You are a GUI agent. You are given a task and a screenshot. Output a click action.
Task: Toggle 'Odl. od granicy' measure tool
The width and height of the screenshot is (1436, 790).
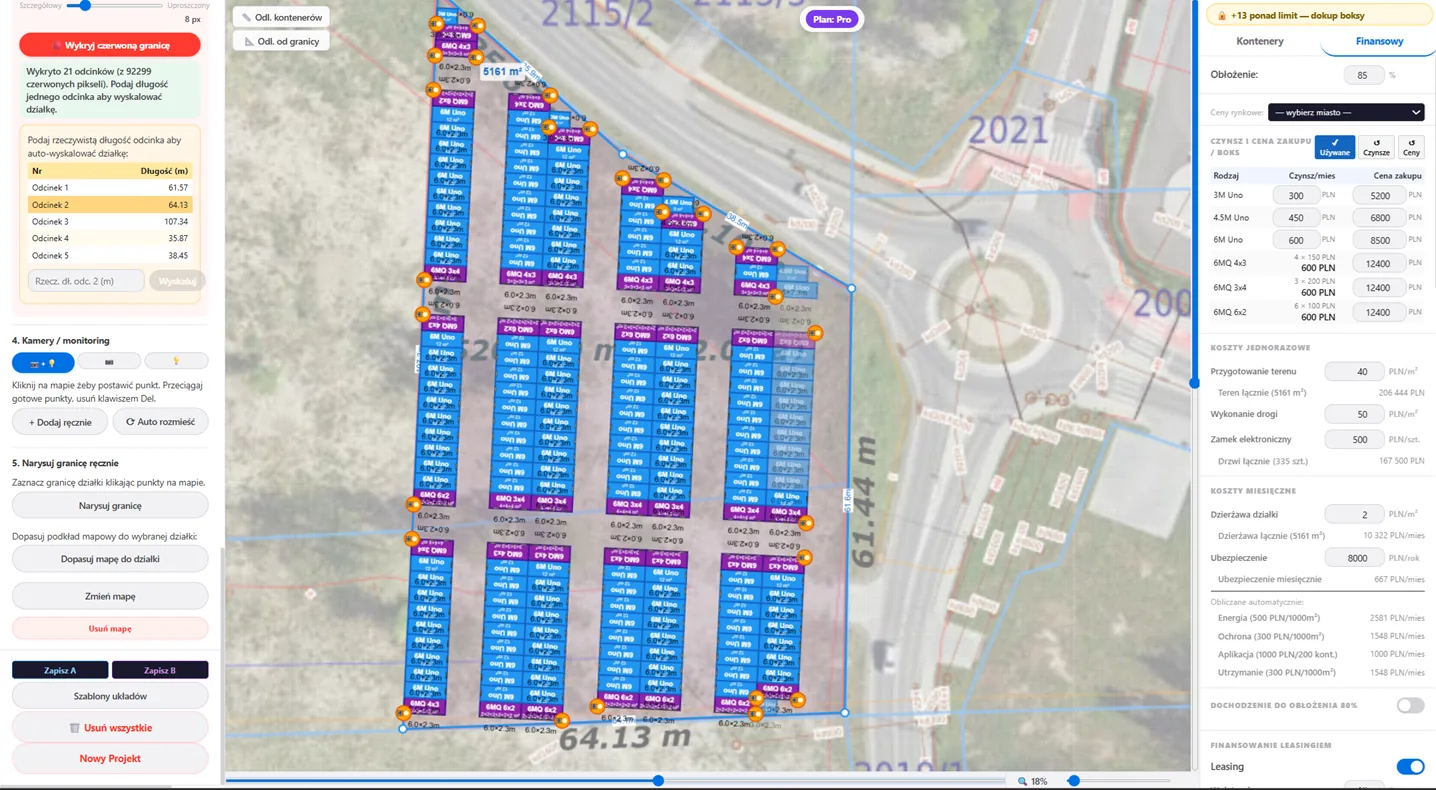click(281, 41)
